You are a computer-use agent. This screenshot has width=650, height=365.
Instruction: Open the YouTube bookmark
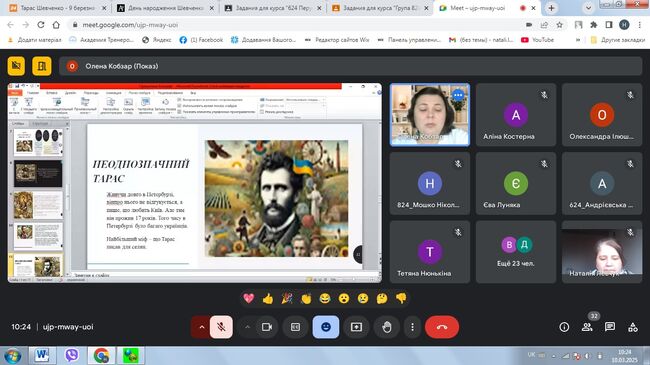(538, 40)
